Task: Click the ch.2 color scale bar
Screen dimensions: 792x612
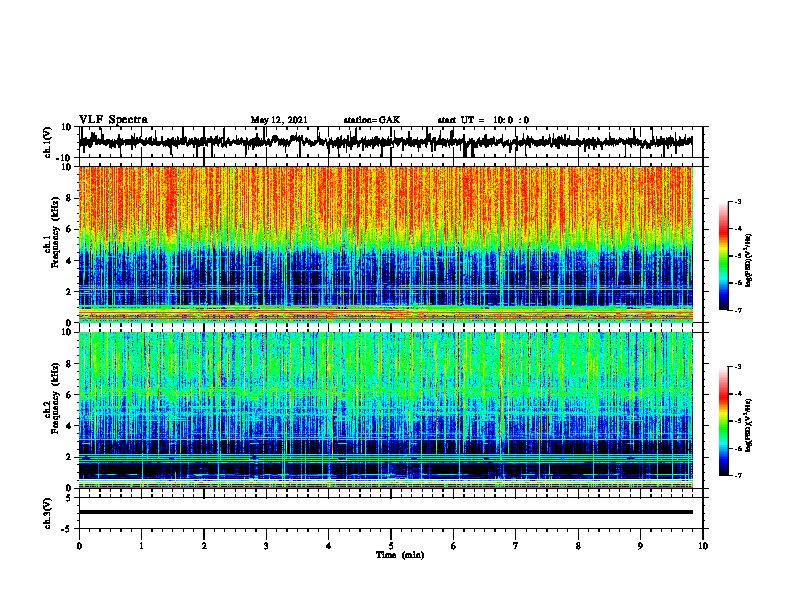Action: [x=723, y=421]
